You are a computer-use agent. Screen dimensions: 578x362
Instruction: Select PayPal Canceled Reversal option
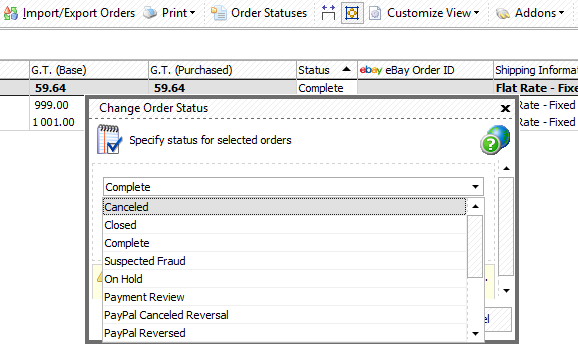(x=284, y=315)
